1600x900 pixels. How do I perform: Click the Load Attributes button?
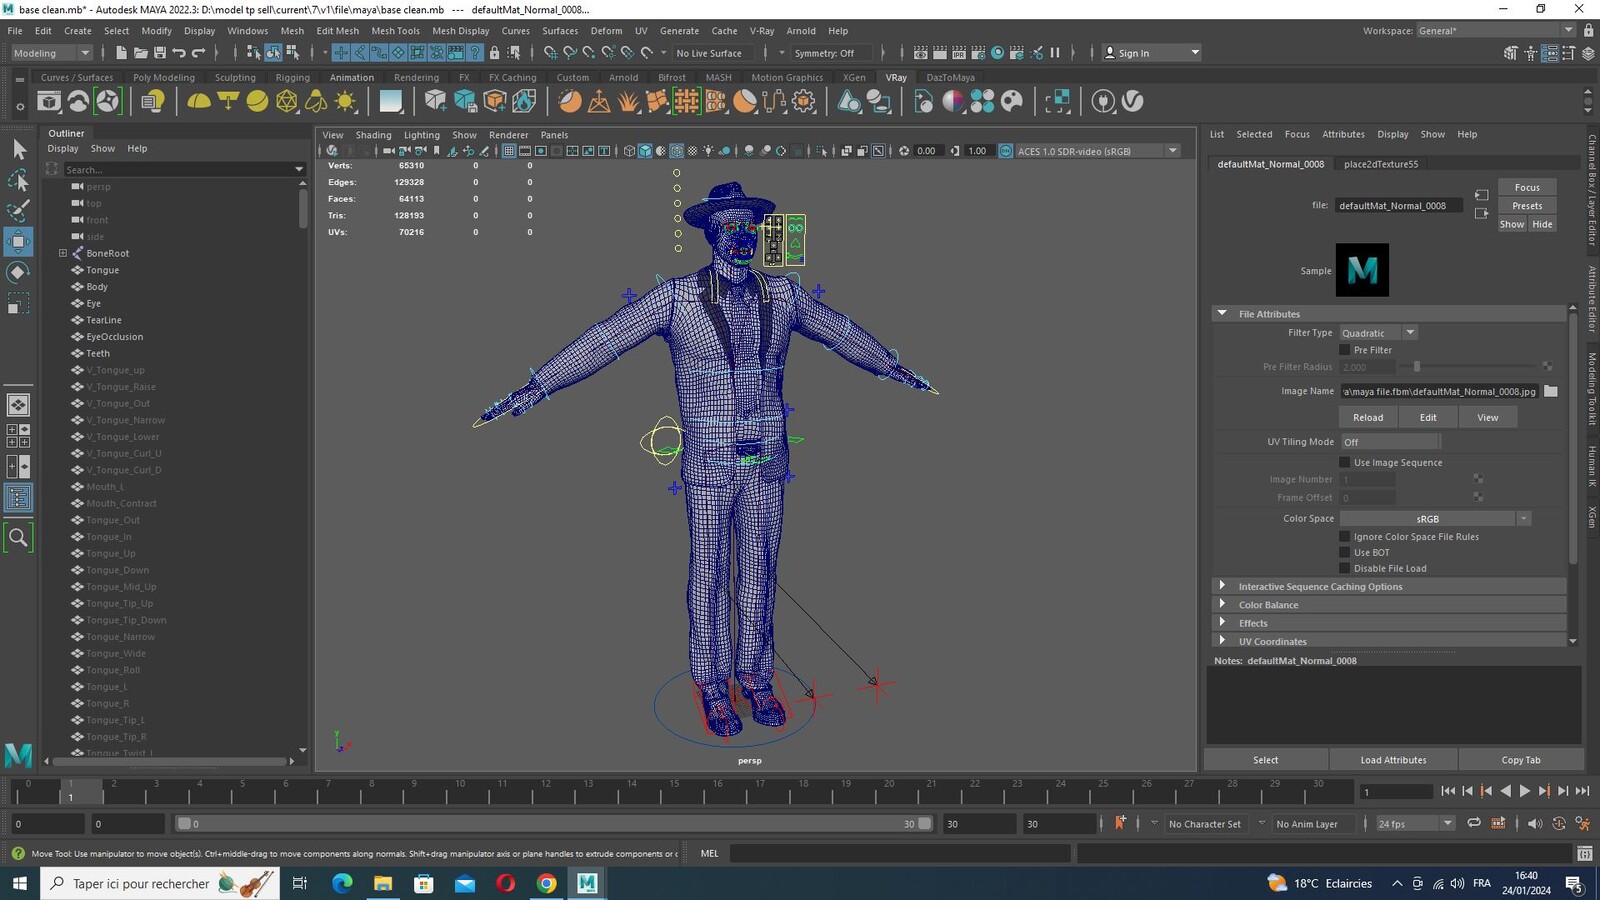tap(1393, 760)
